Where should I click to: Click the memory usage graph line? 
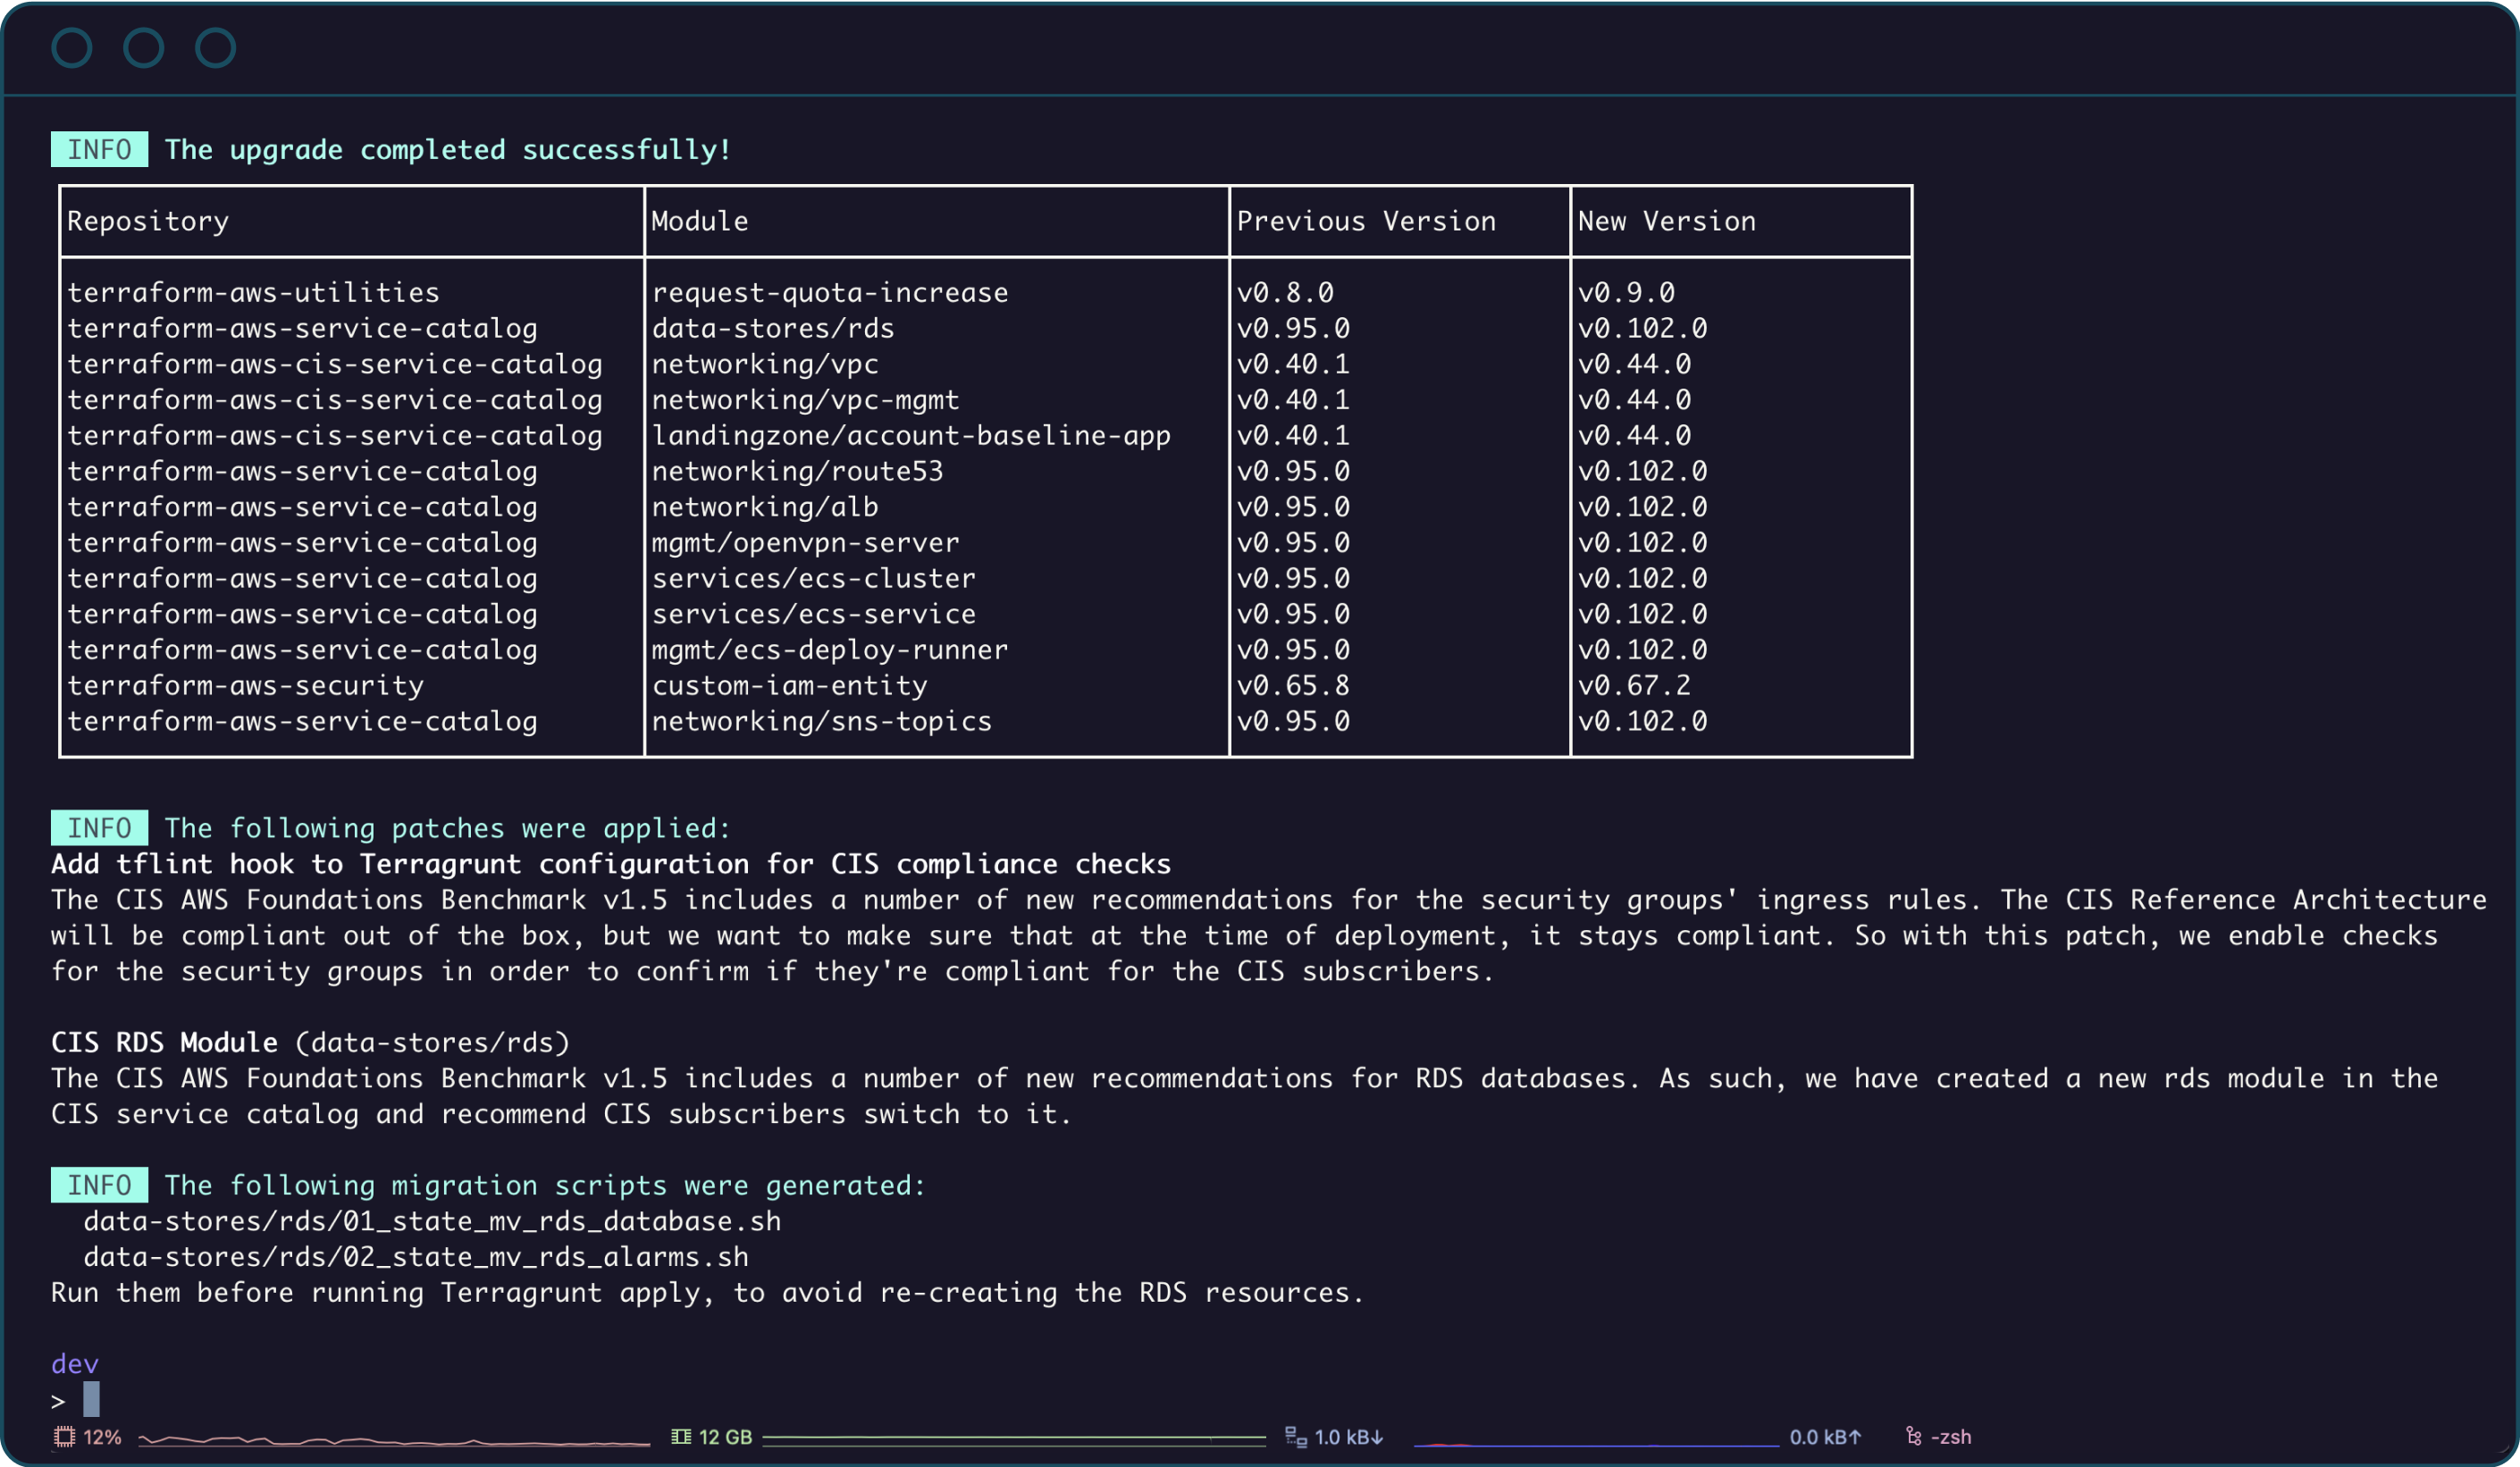(1014, 1439)
